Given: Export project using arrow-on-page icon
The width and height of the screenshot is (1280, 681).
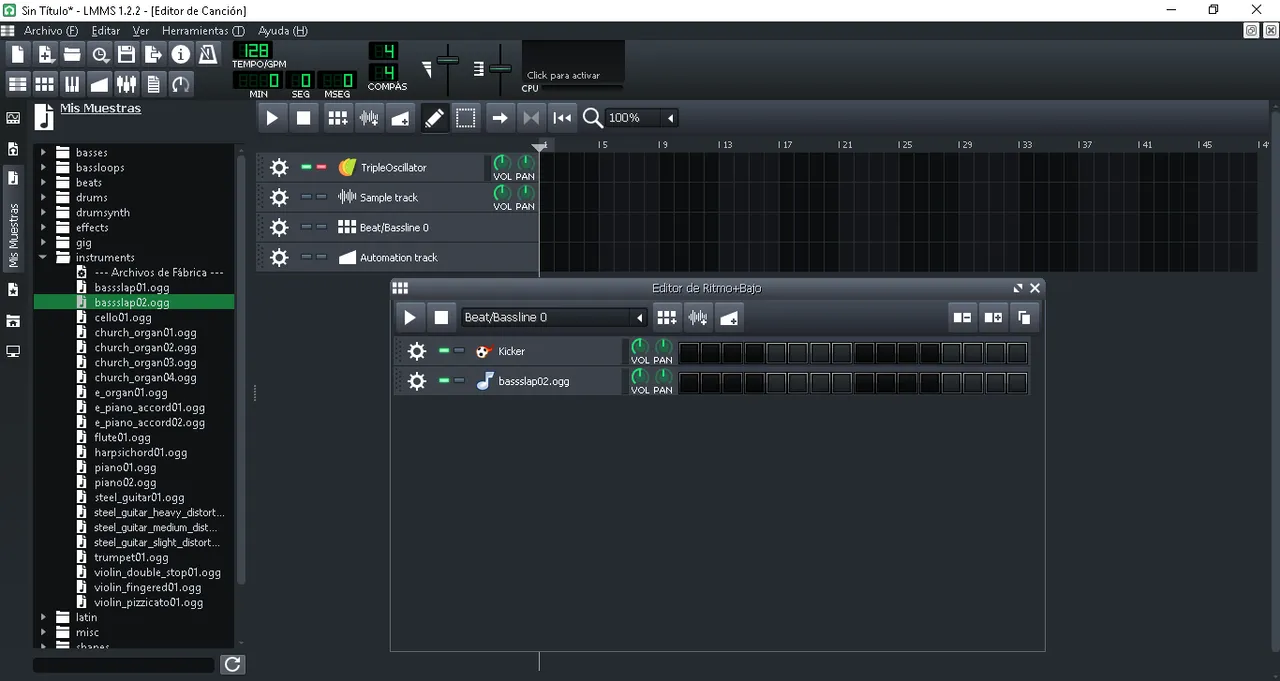Looking at the screenshot, I should [x=153, y=54].
